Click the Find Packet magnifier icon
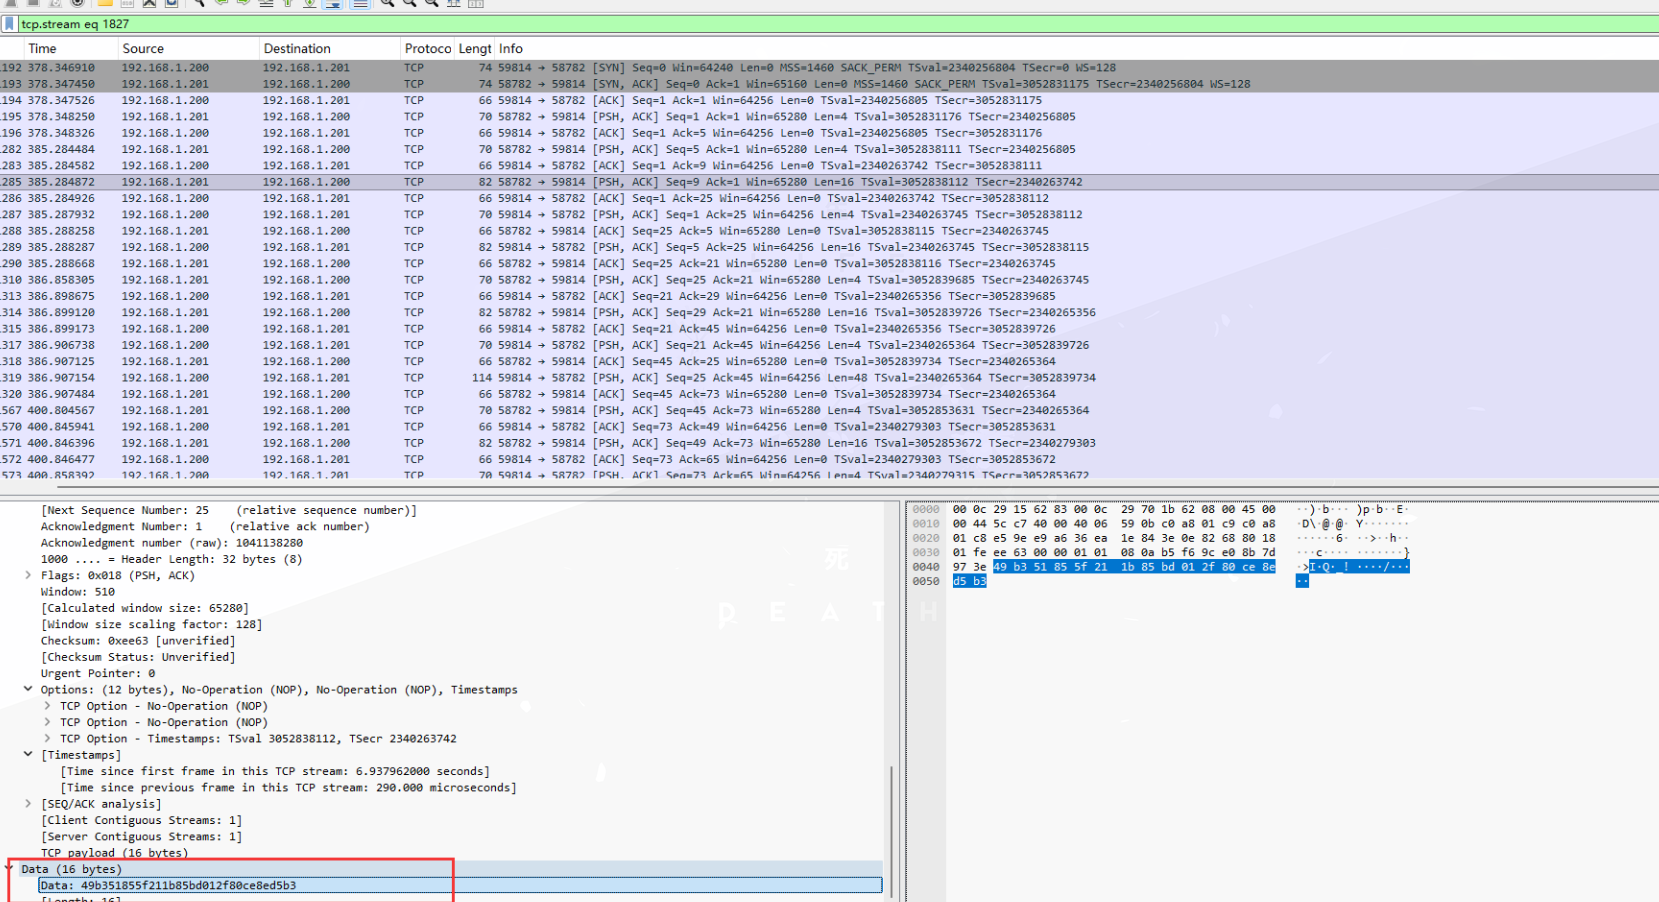The image size is (1659, 902). click(199, 3)
